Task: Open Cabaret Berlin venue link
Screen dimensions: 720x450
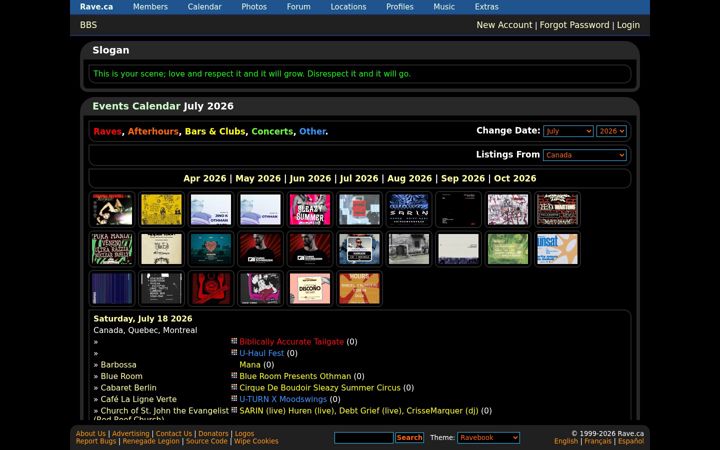Action: [129, 388]
